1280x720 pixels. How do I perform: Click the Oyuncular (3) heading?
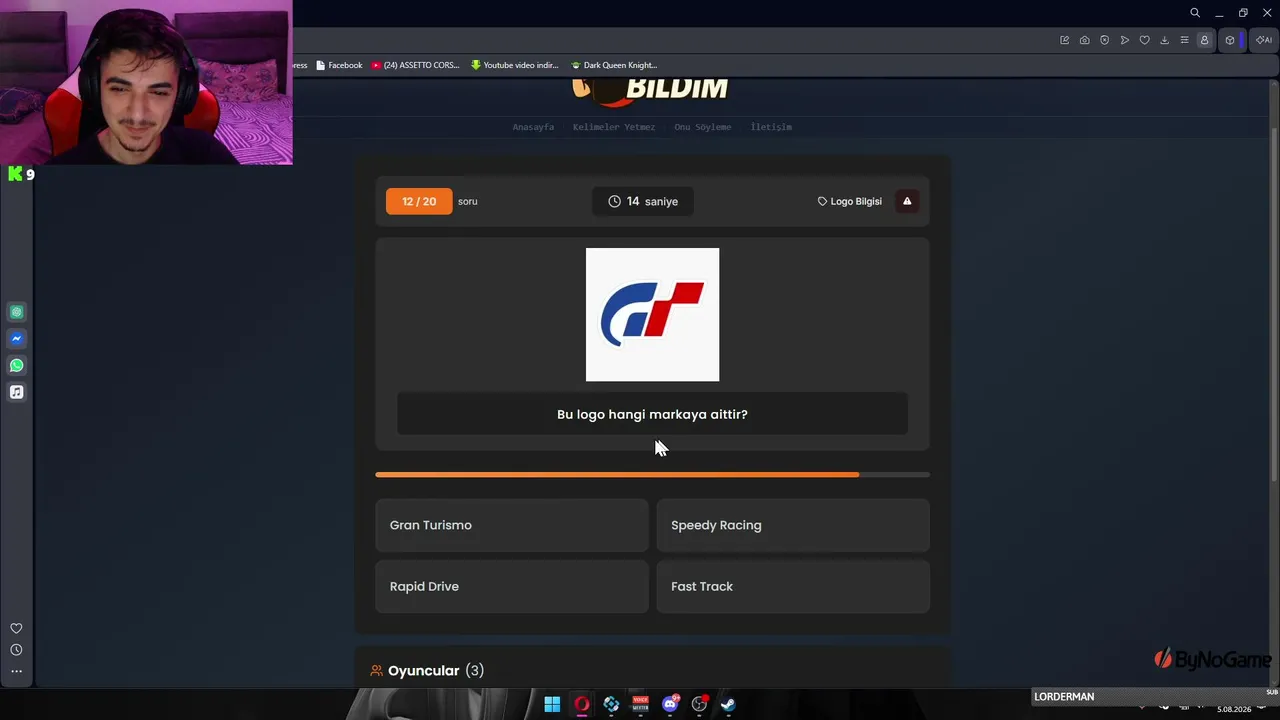click(x=427, y=671)
